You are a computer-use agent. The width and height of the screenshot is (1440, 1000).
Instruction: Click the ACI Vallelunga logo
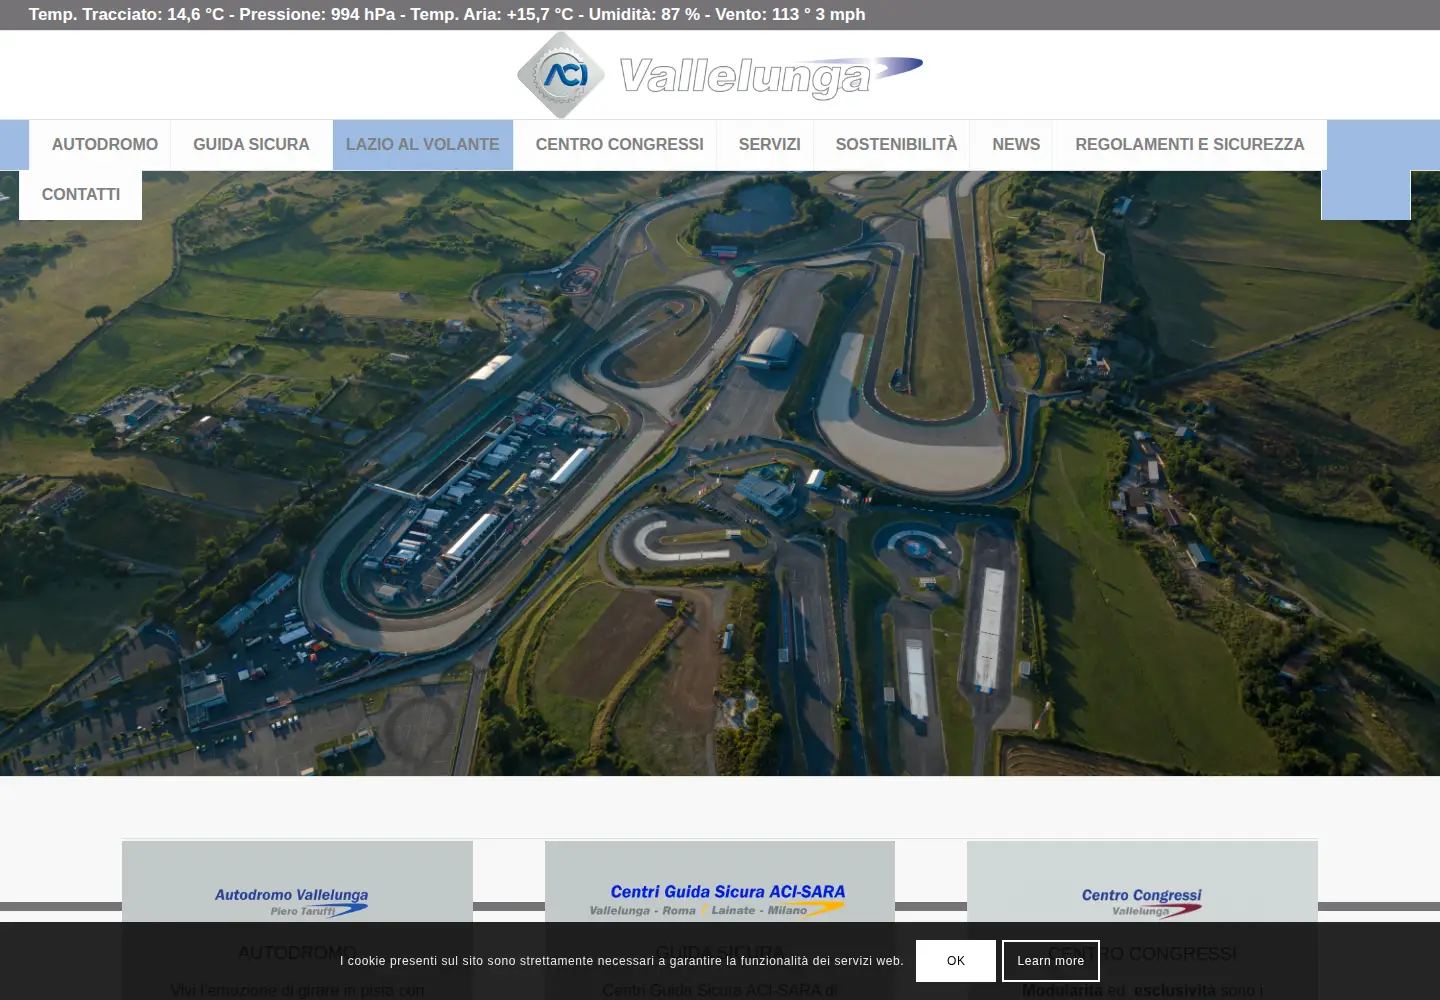click(x=720, y=75)
